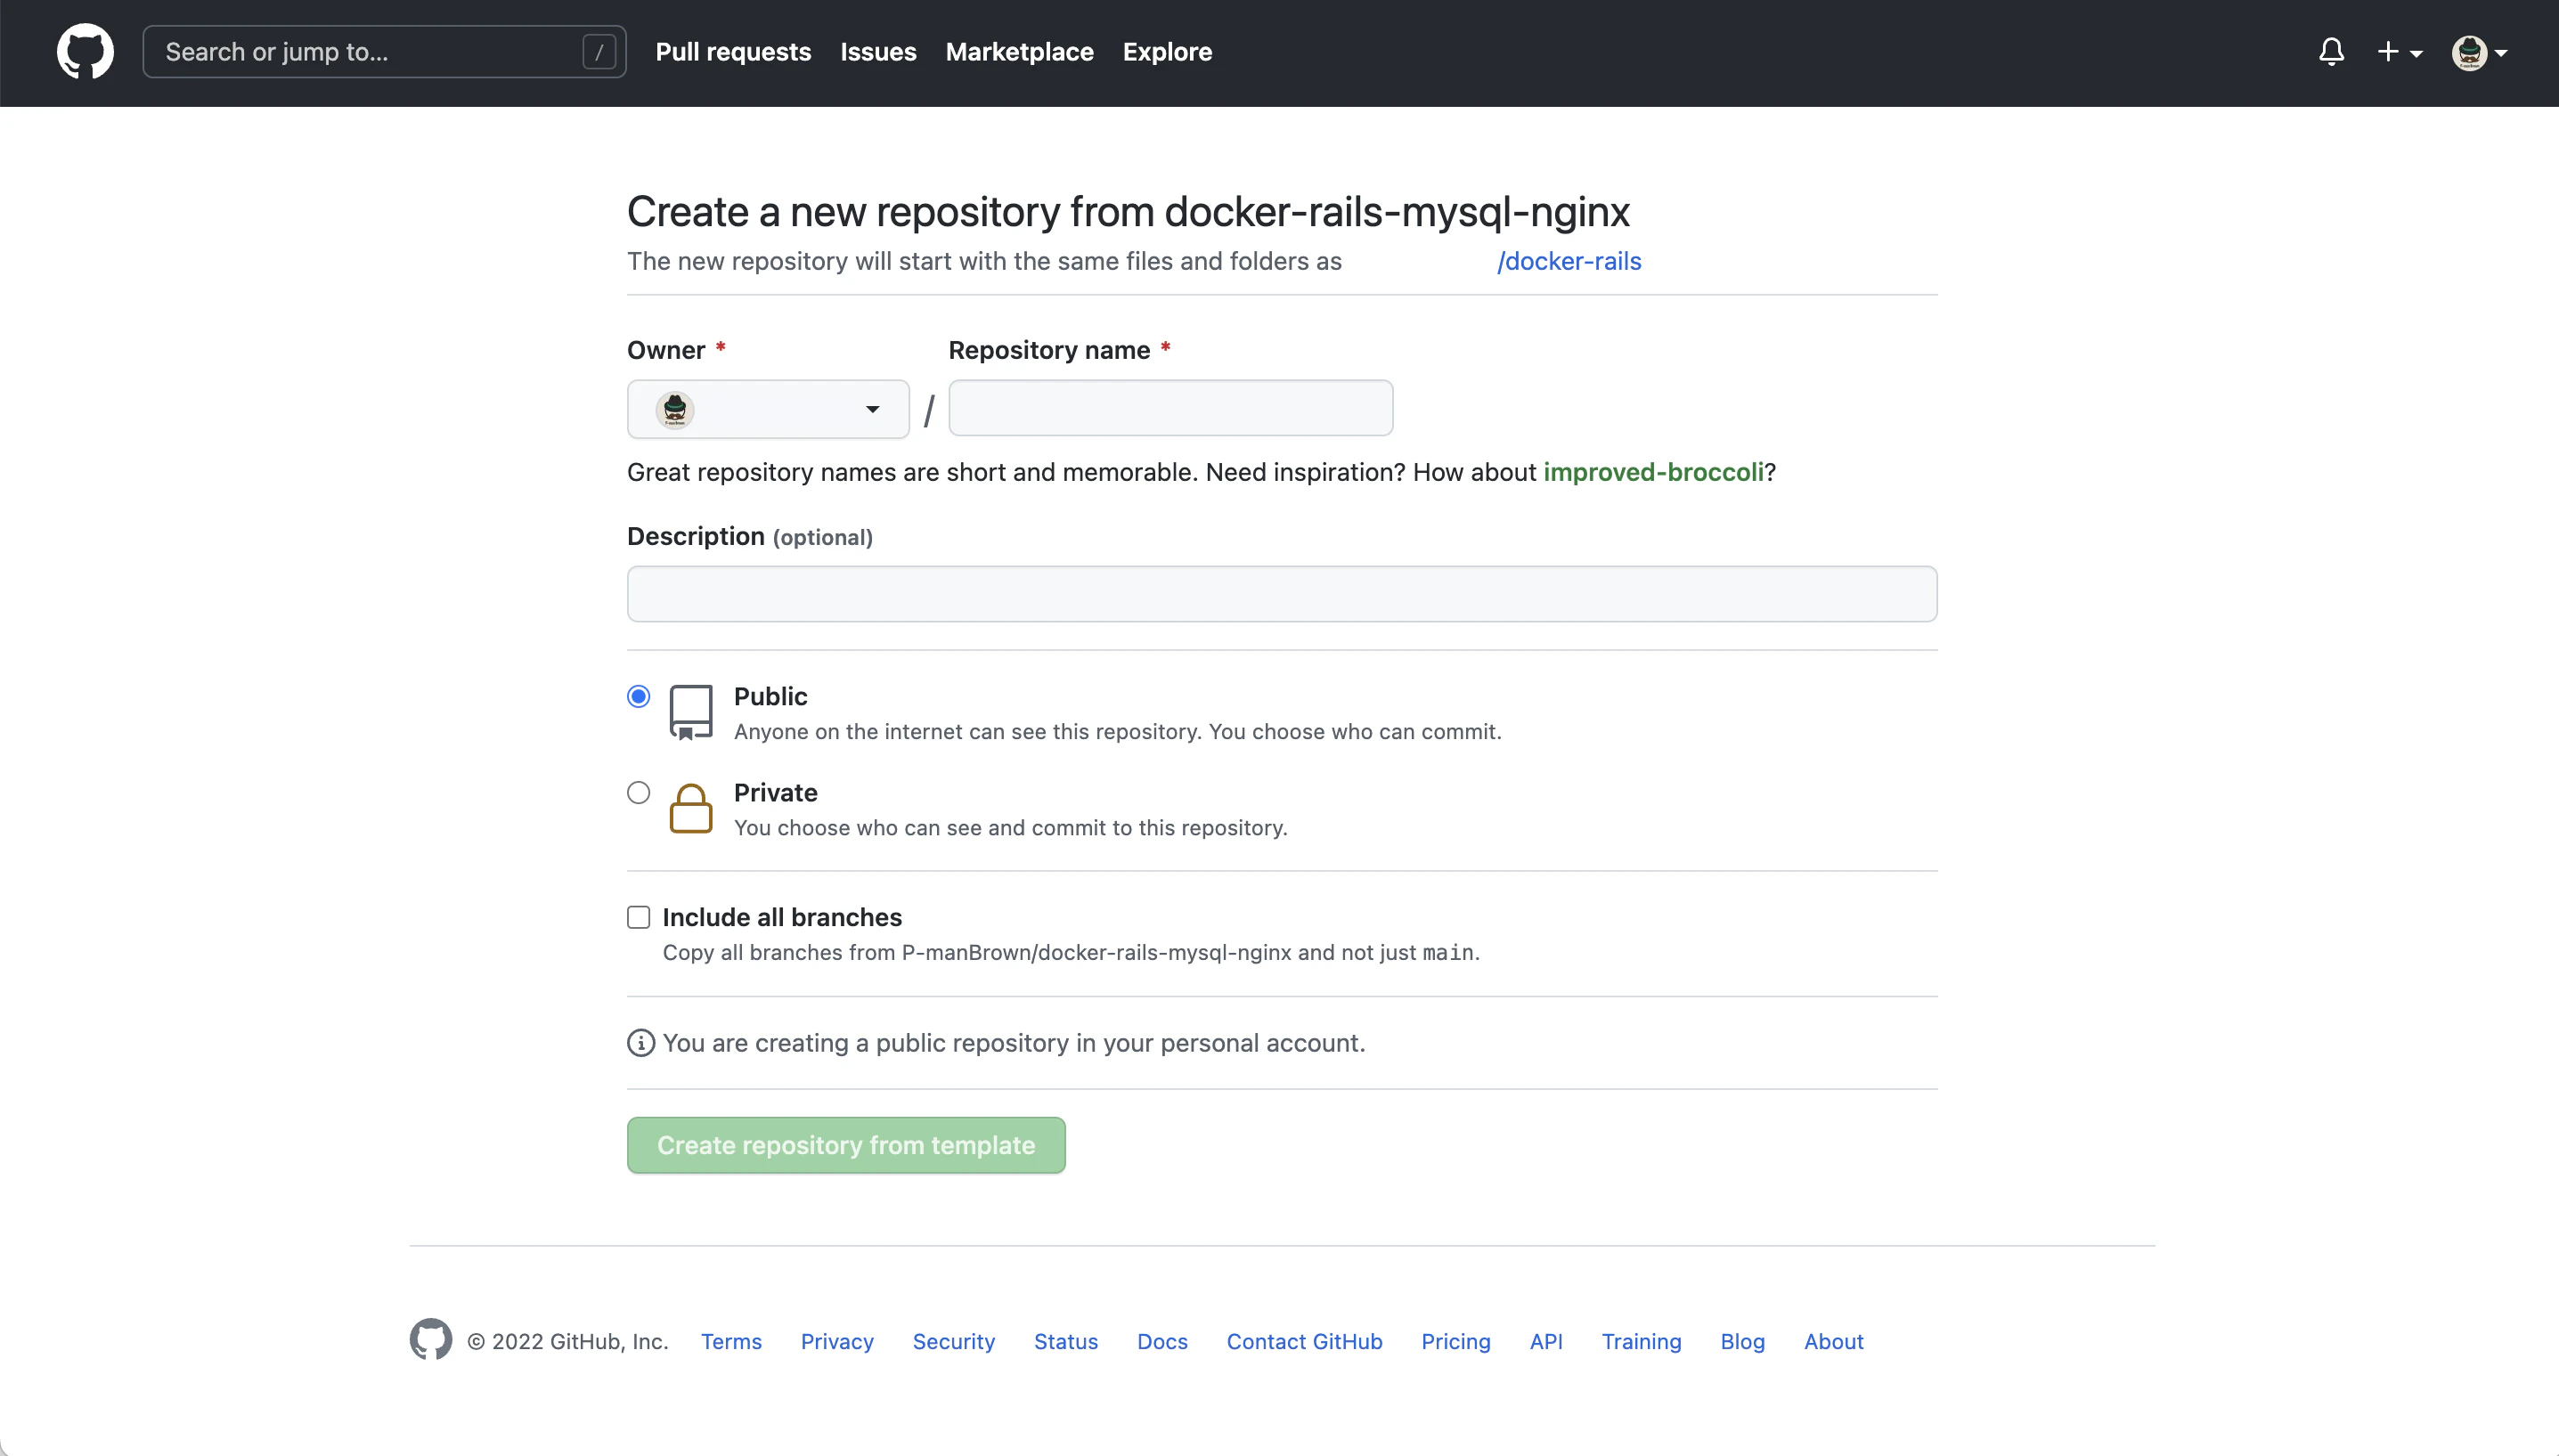The width and height of the screenshot is (2559, 1456).
Task: Click the Private lock icon
Action: [x=691, y=808]
